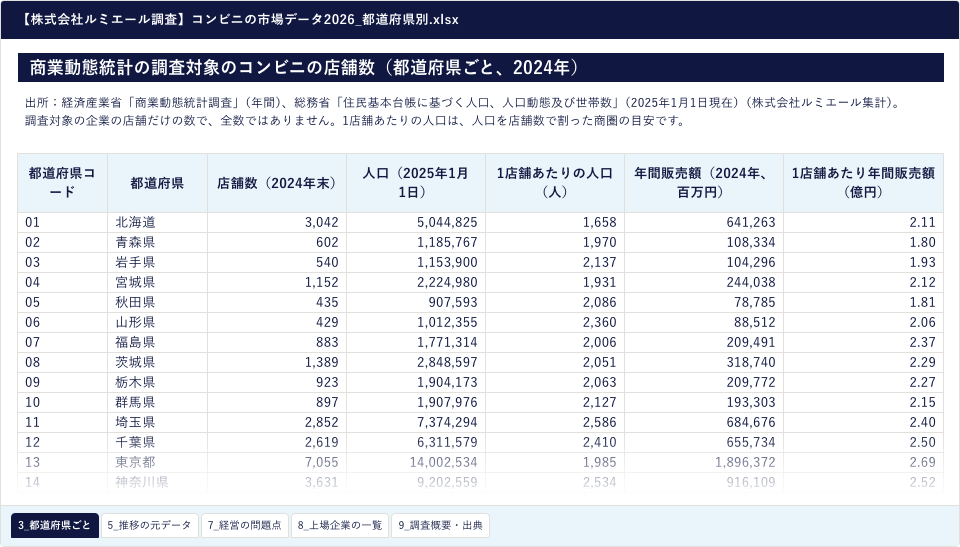Select the 秋田県 prefecture cell
Image resolution: width=960 pixels, height=547 pixels.
(x=157, y=303)
